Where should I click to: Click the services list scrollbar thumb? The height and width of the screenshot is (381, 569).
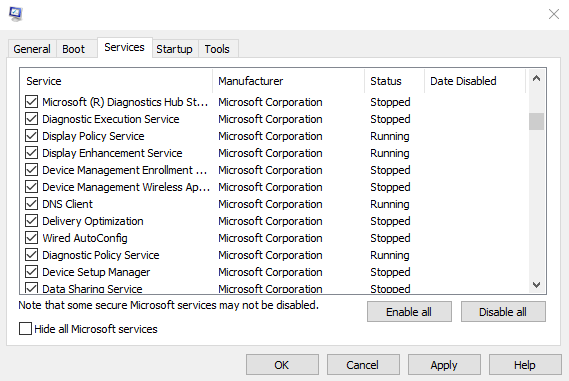(536, 121)
